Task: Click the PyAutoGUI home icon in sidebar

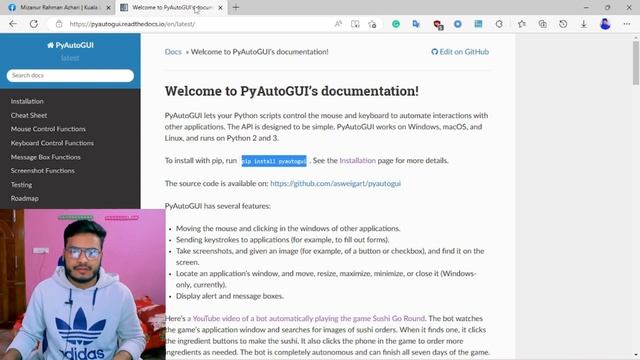Action: tap(50, 45)
